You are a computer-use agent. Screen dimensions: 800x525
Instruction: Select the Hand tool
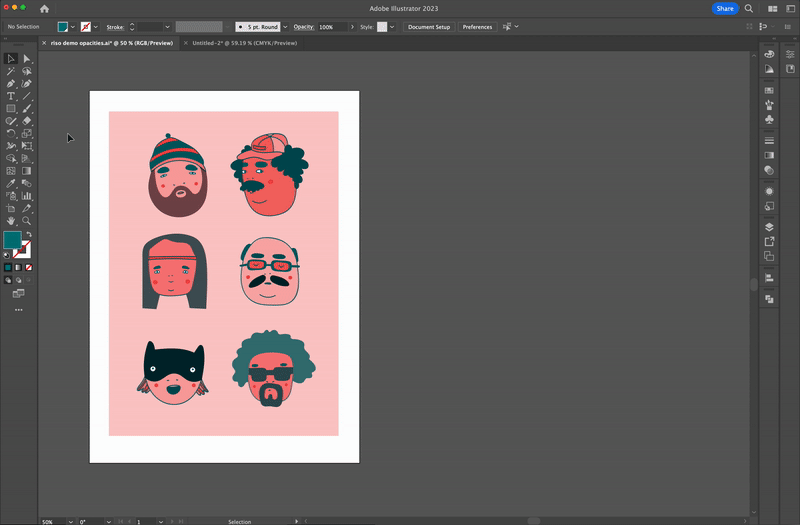pos(11,221)
